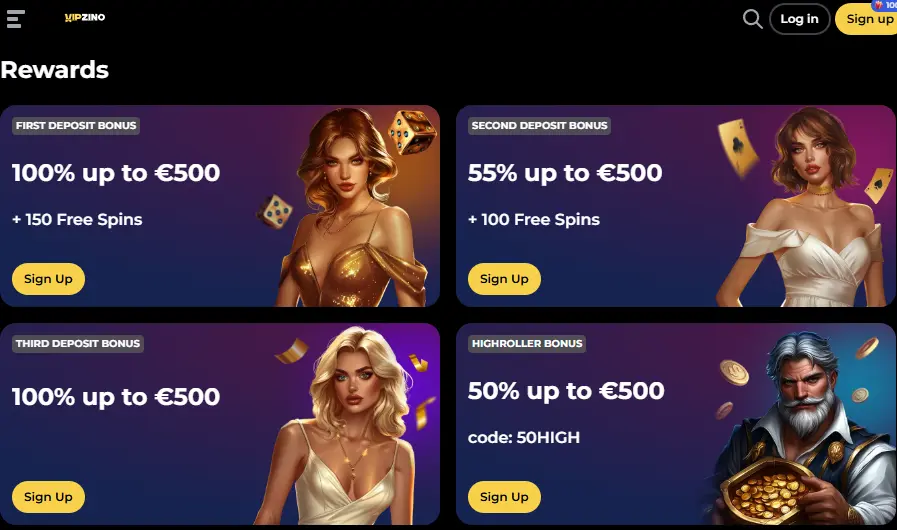The width and height of the screenshot is (897, 530).
Task: Click the search magnifier icon
Action: tap(752, 19)
